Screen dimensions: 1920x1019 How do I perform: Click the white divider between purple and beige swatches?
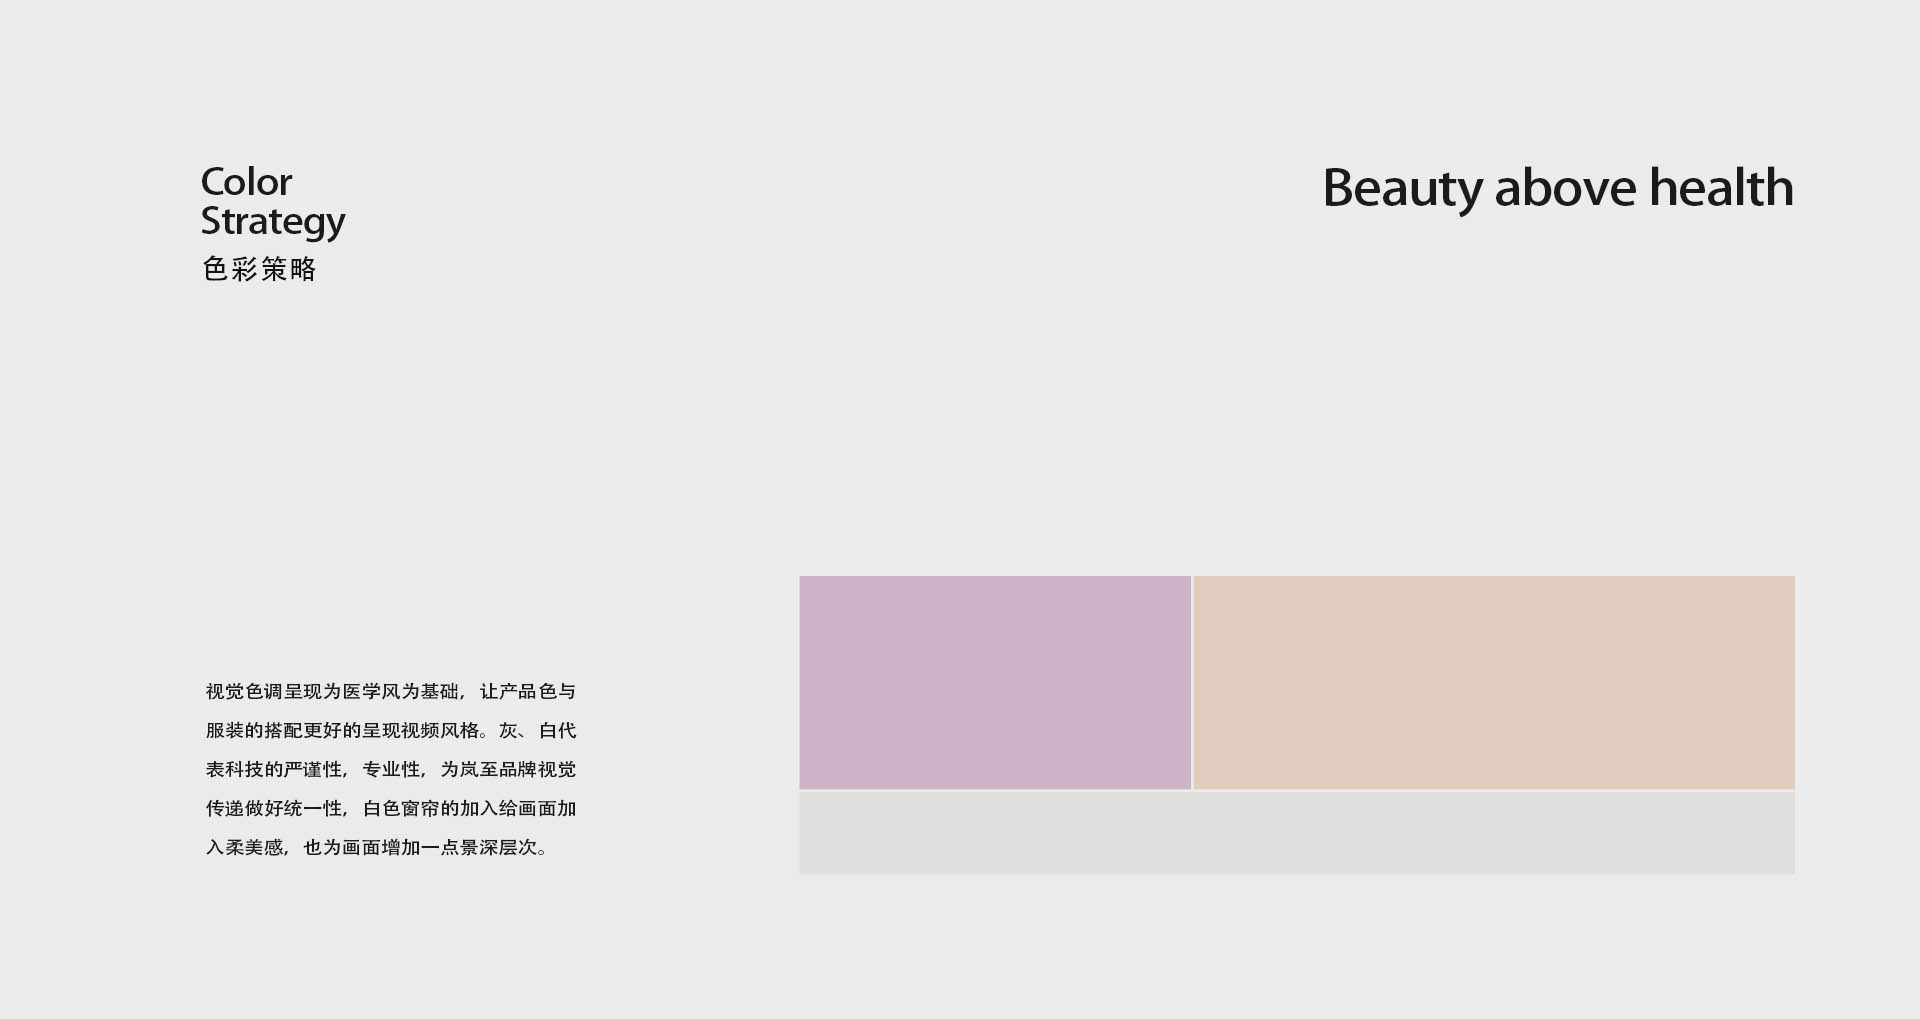tap(1192, 682)
